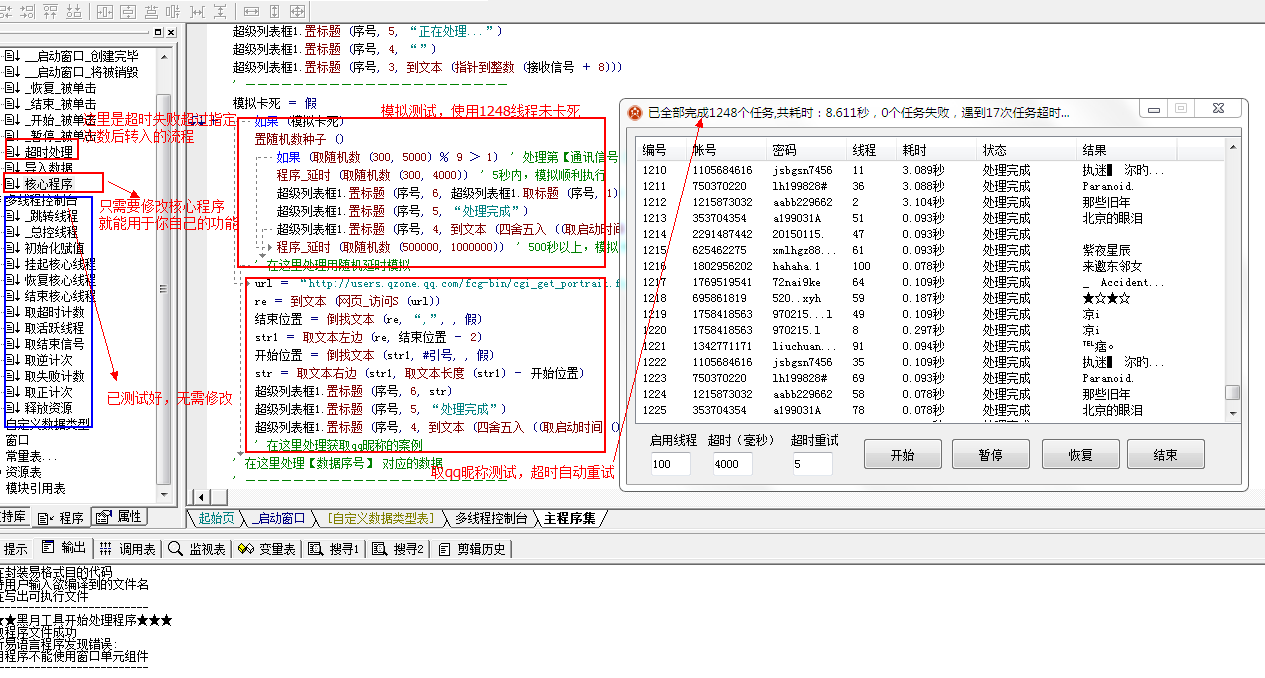
Task: Sort list by 编号 column header
Action: [x=662, y=150]
